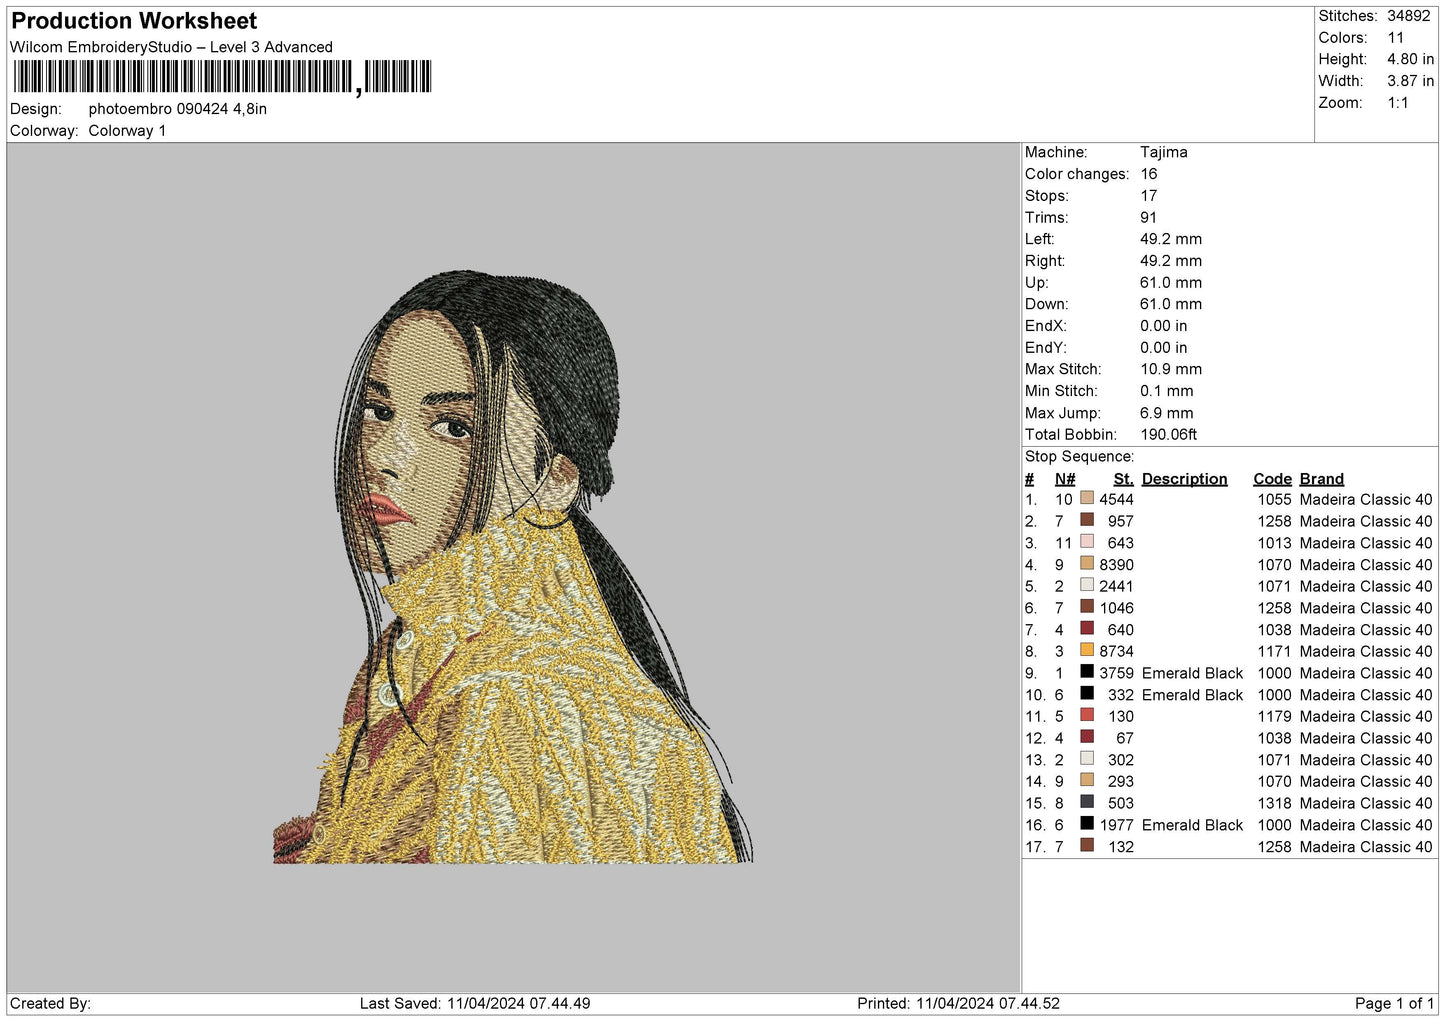This screenshot has width=1445, height=1021.
Task: Click the 'Brand' column header
Action: pos(1322,479)
